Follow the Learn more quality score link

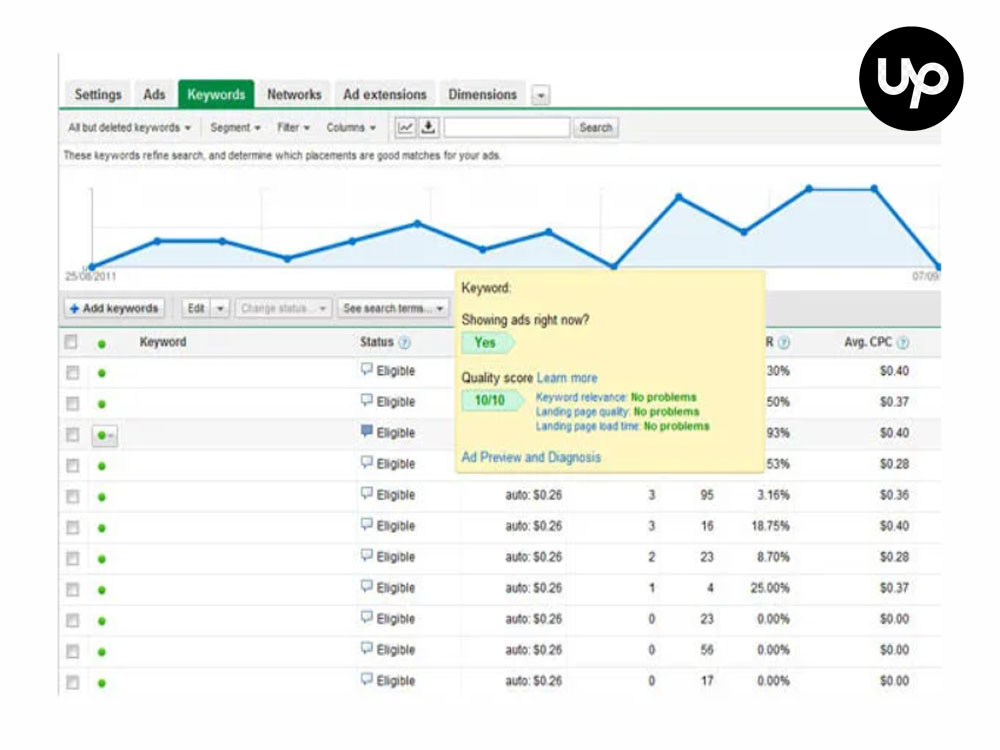[x=567, y=378]
